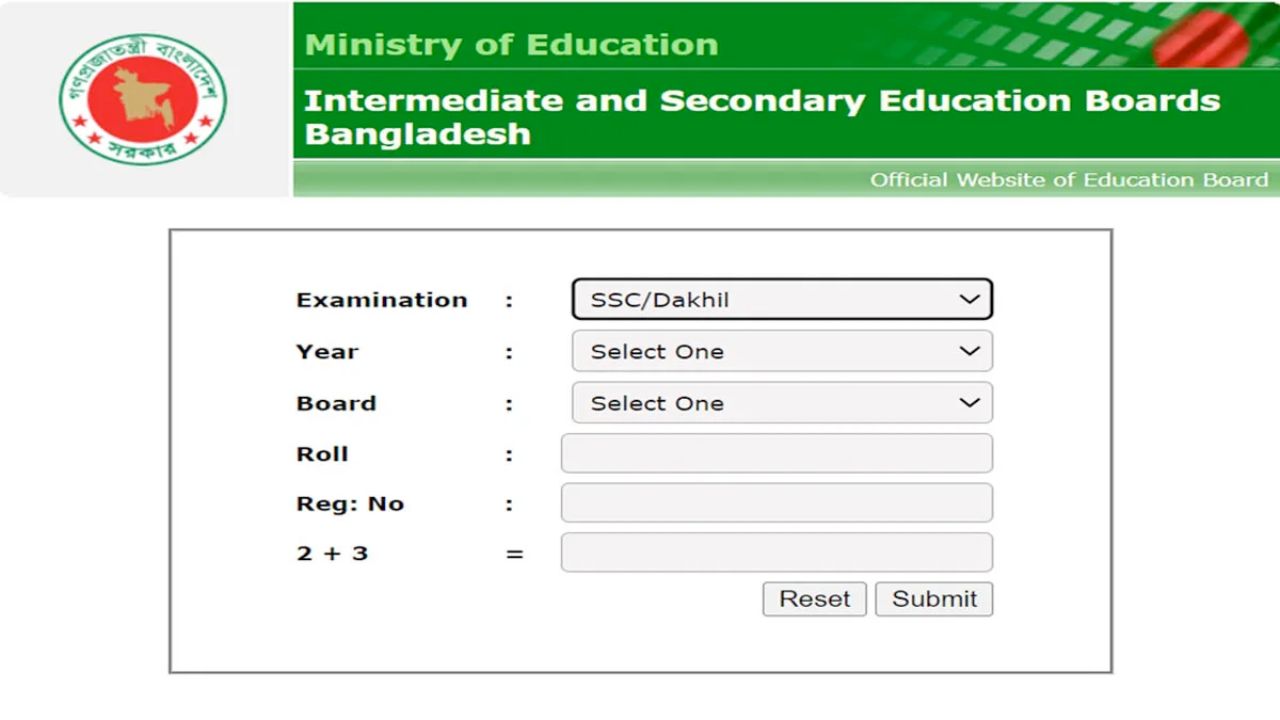Click the Official Website of Education Board text

1070,180
